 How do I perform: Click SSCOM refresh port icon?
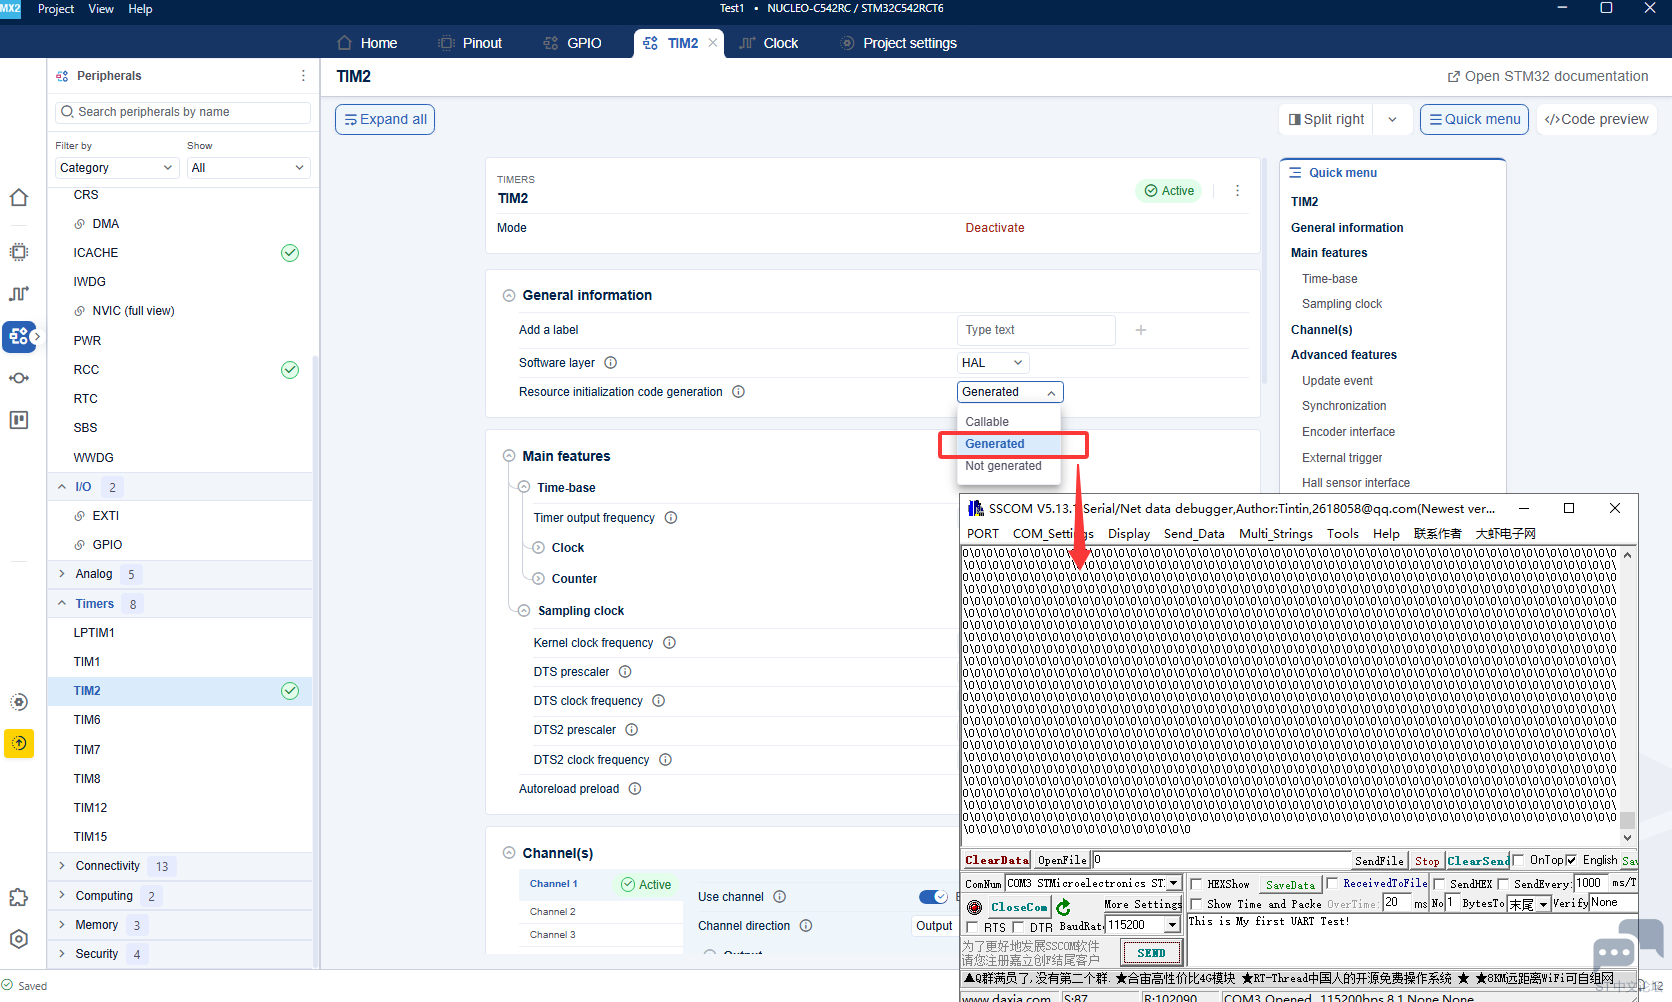tap(1063, 907)
